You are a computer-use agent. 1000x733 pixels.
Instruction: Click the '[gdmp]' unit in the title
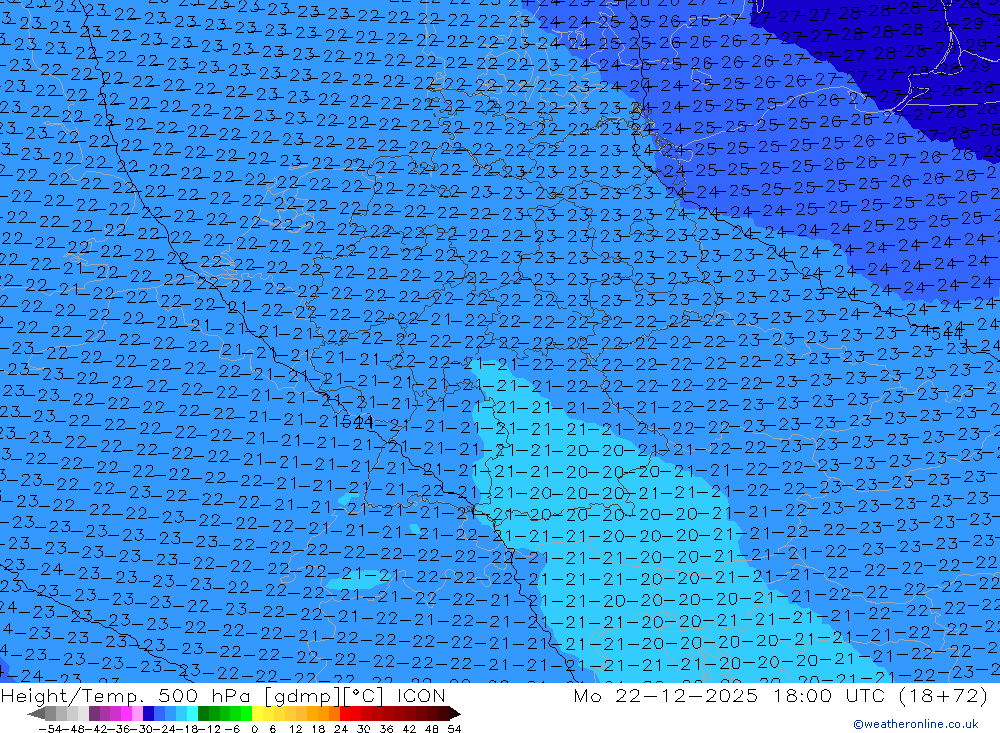[x=302, y=695]
